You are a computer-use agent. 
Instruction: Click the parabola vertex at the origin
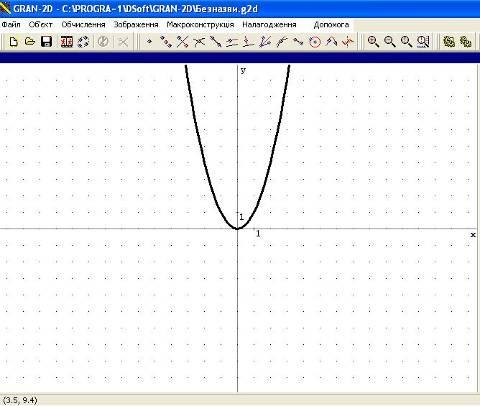(x=237, y=229)
